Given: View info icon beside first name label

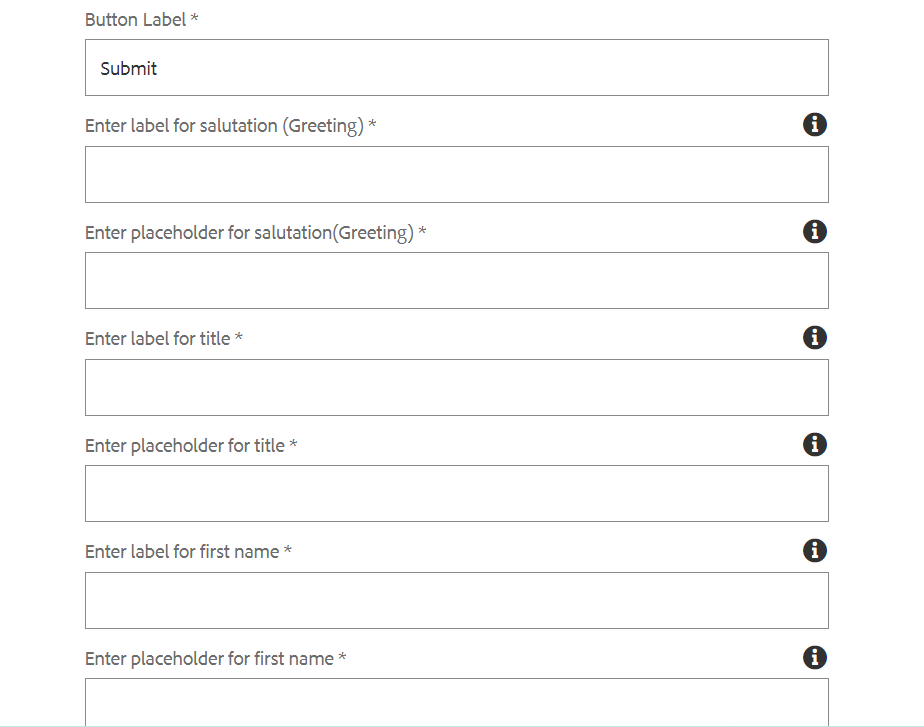Looking at the screenshot, I should [x=814, y=550].
